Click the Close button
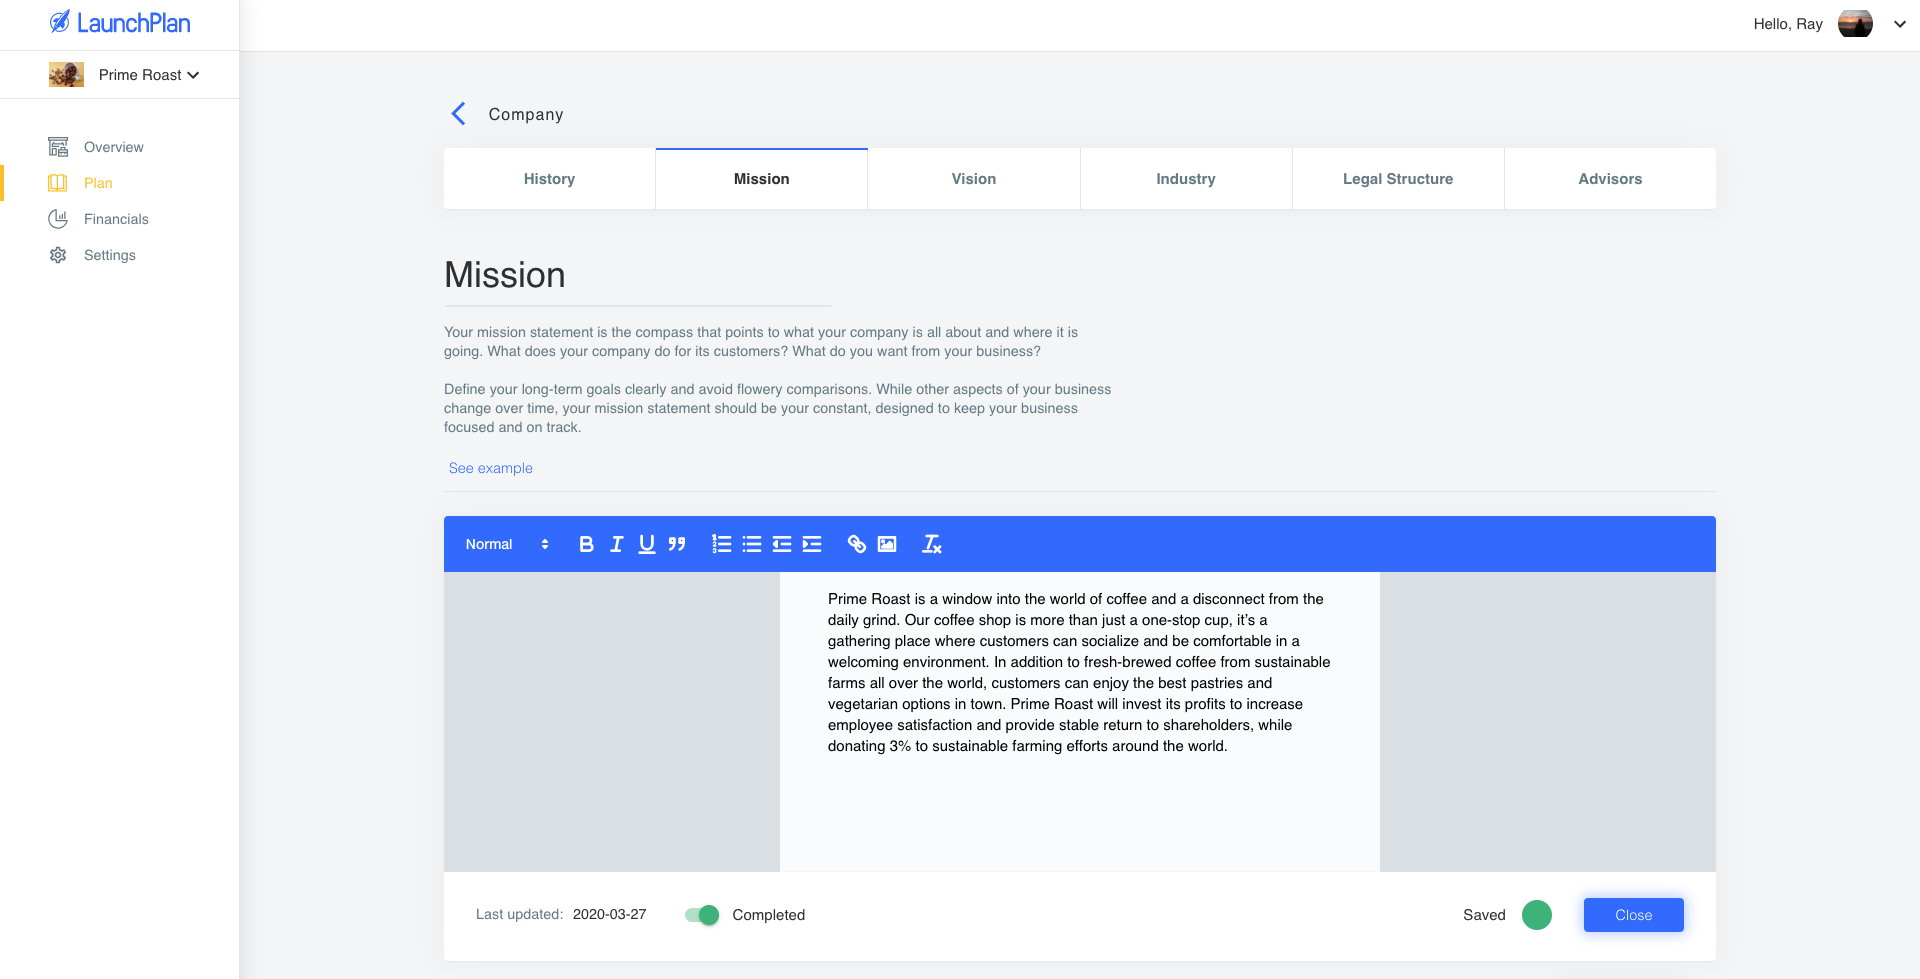This screenshot has width=1920, height=979. (1633, 915)
